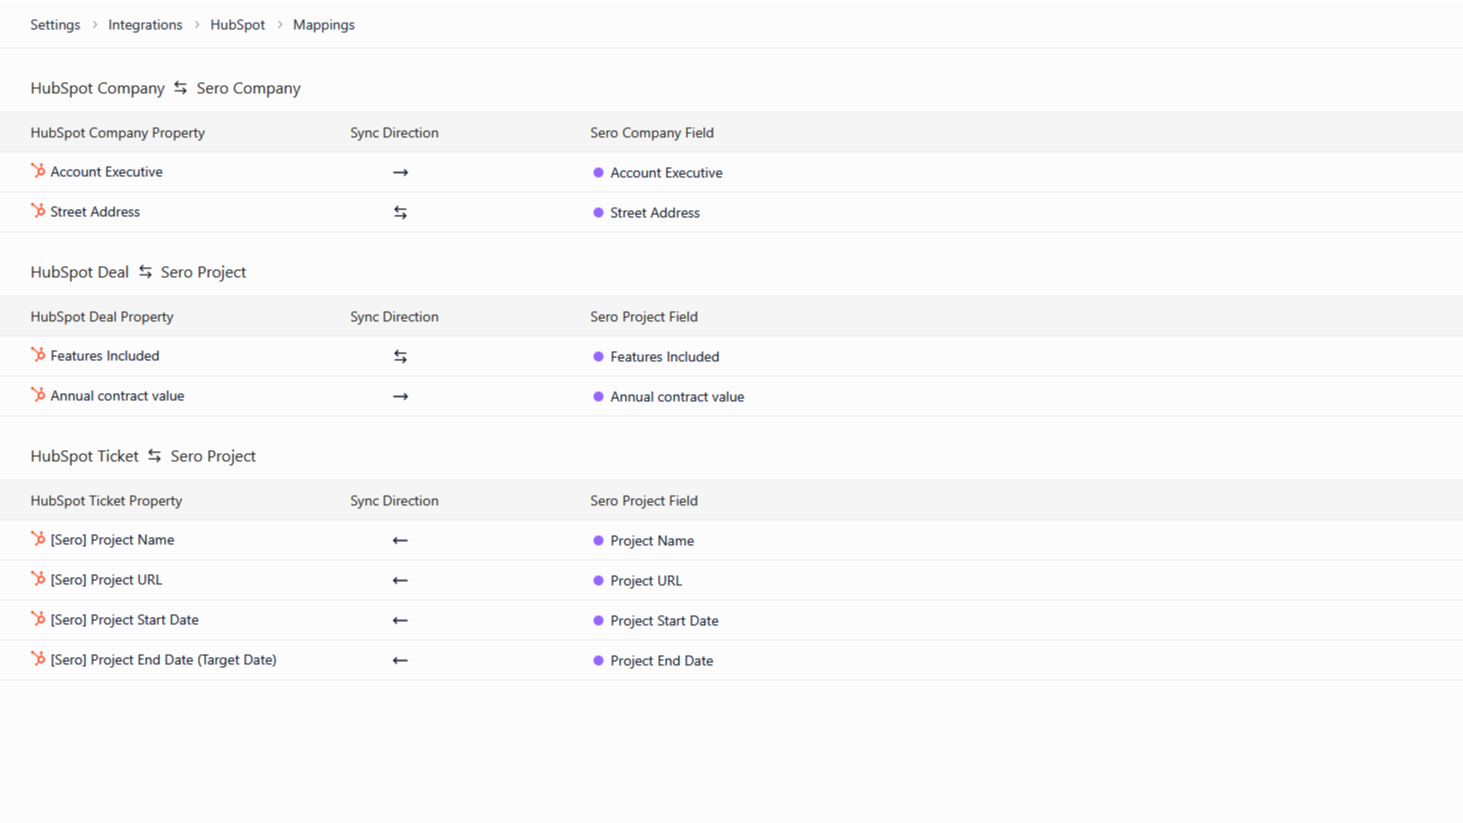Click the Sero Project Field column header
Image resolution: width=1463 pixels, height=823 pixels.
(644, 500)
